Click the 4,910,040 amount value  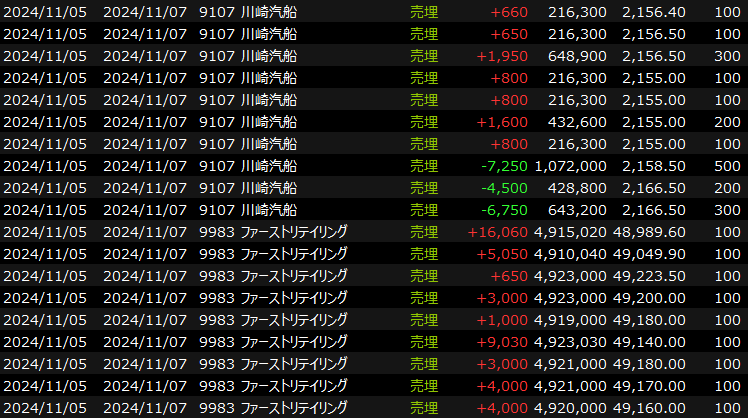tap(570, 254)
